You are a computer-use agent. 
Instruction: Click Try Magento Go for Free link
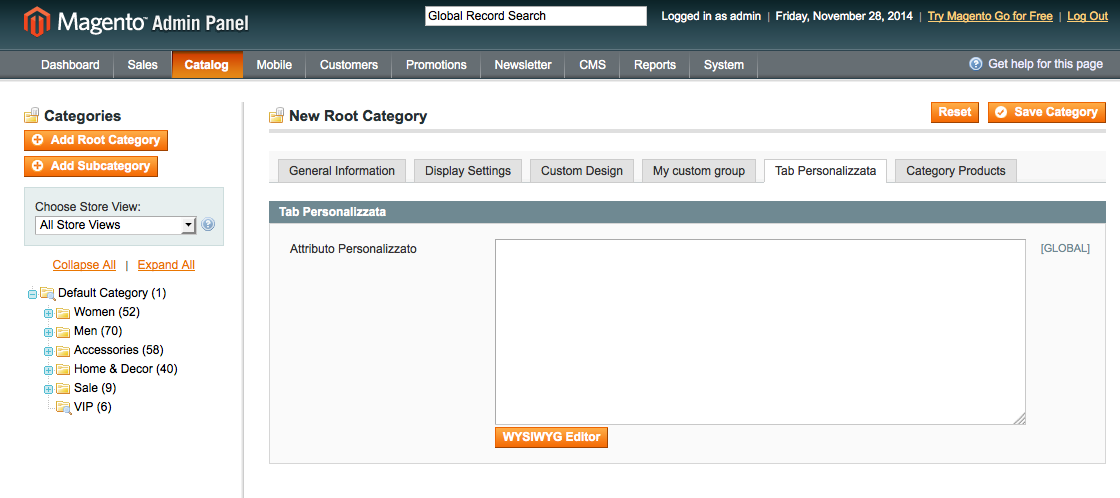990,16
